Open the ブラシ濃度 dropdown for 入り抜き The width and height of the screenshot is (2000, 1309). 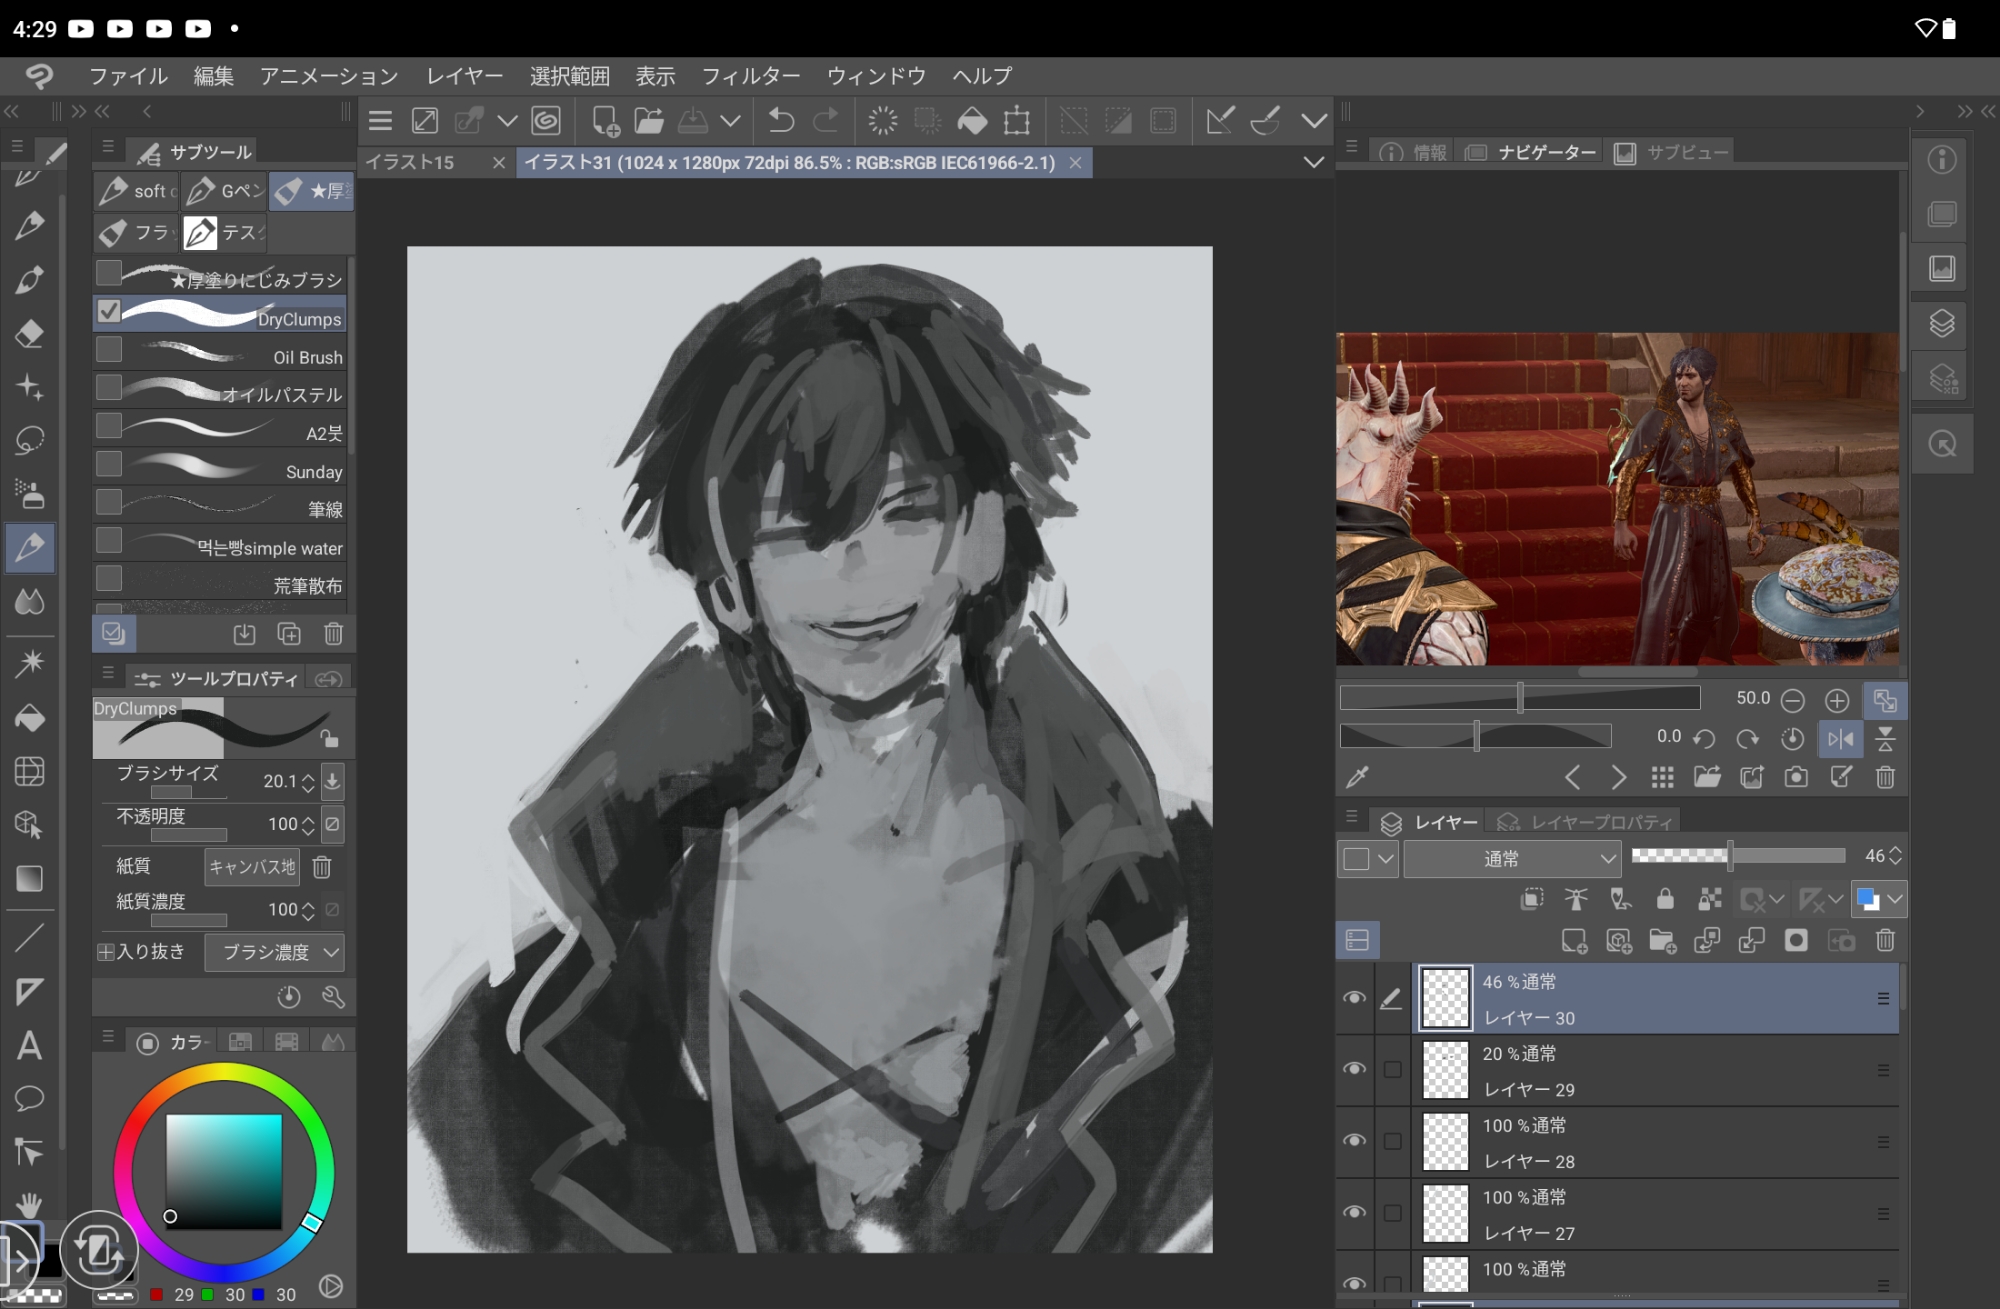pos(275,952)
